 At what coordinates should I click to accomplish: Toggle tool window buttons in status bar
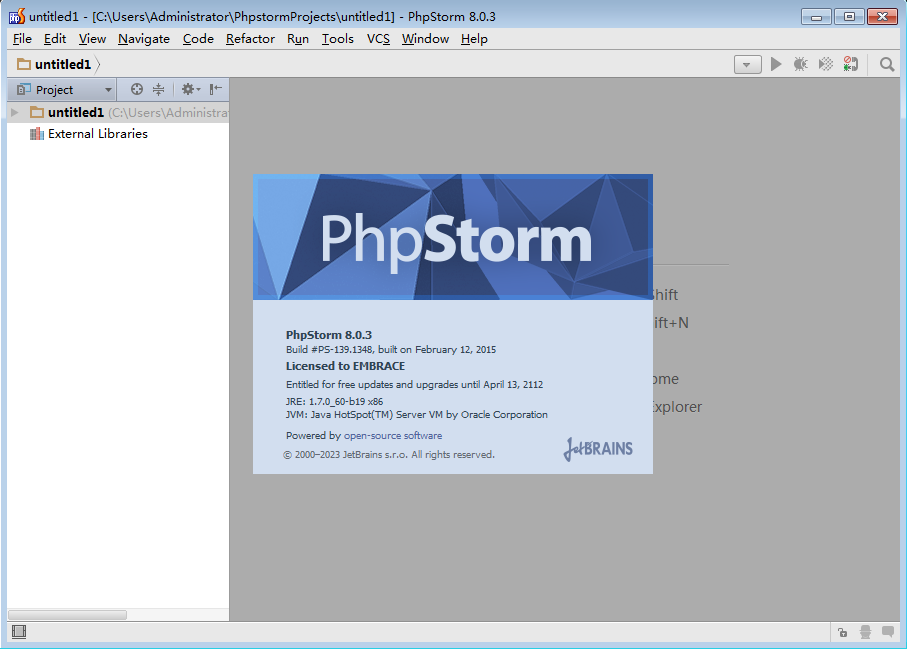[x=19, y=632]
